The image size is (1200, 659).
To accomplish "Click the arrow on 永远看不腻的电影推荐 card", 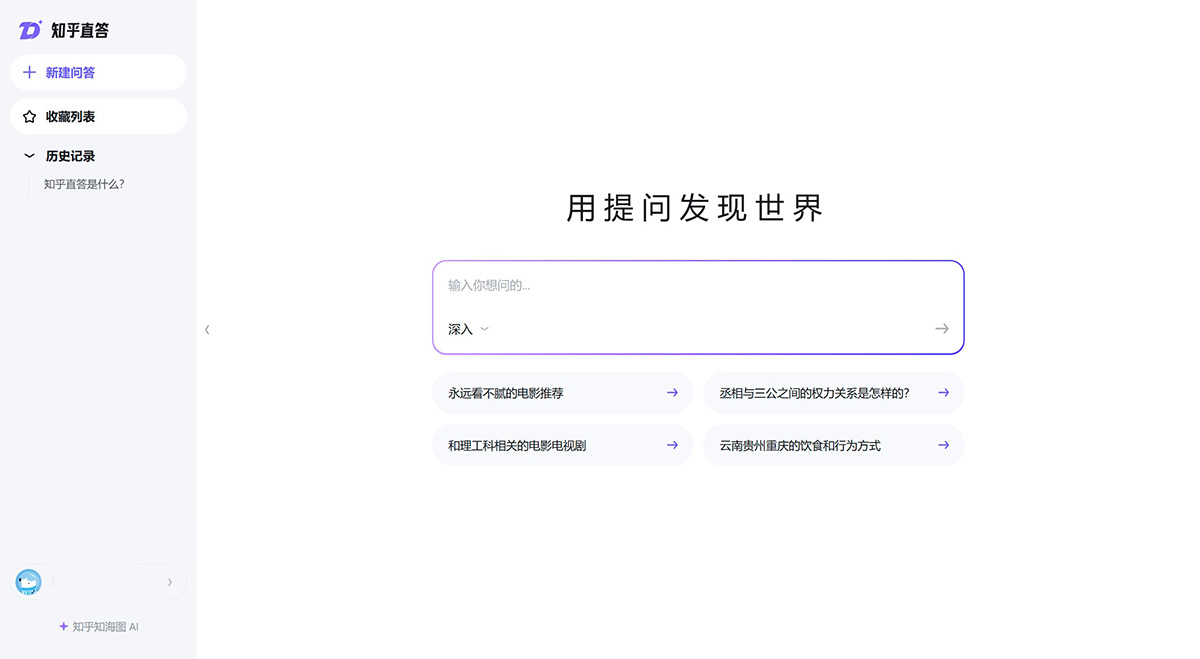I will point(672,393).
